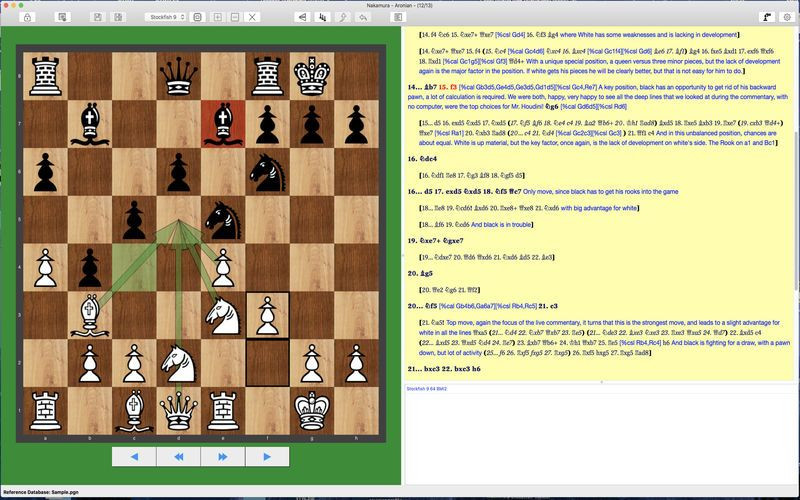The image size is (800, 500).
Task: Select the black king on g8
Action: pyautogui.click(x=312, y=77)
